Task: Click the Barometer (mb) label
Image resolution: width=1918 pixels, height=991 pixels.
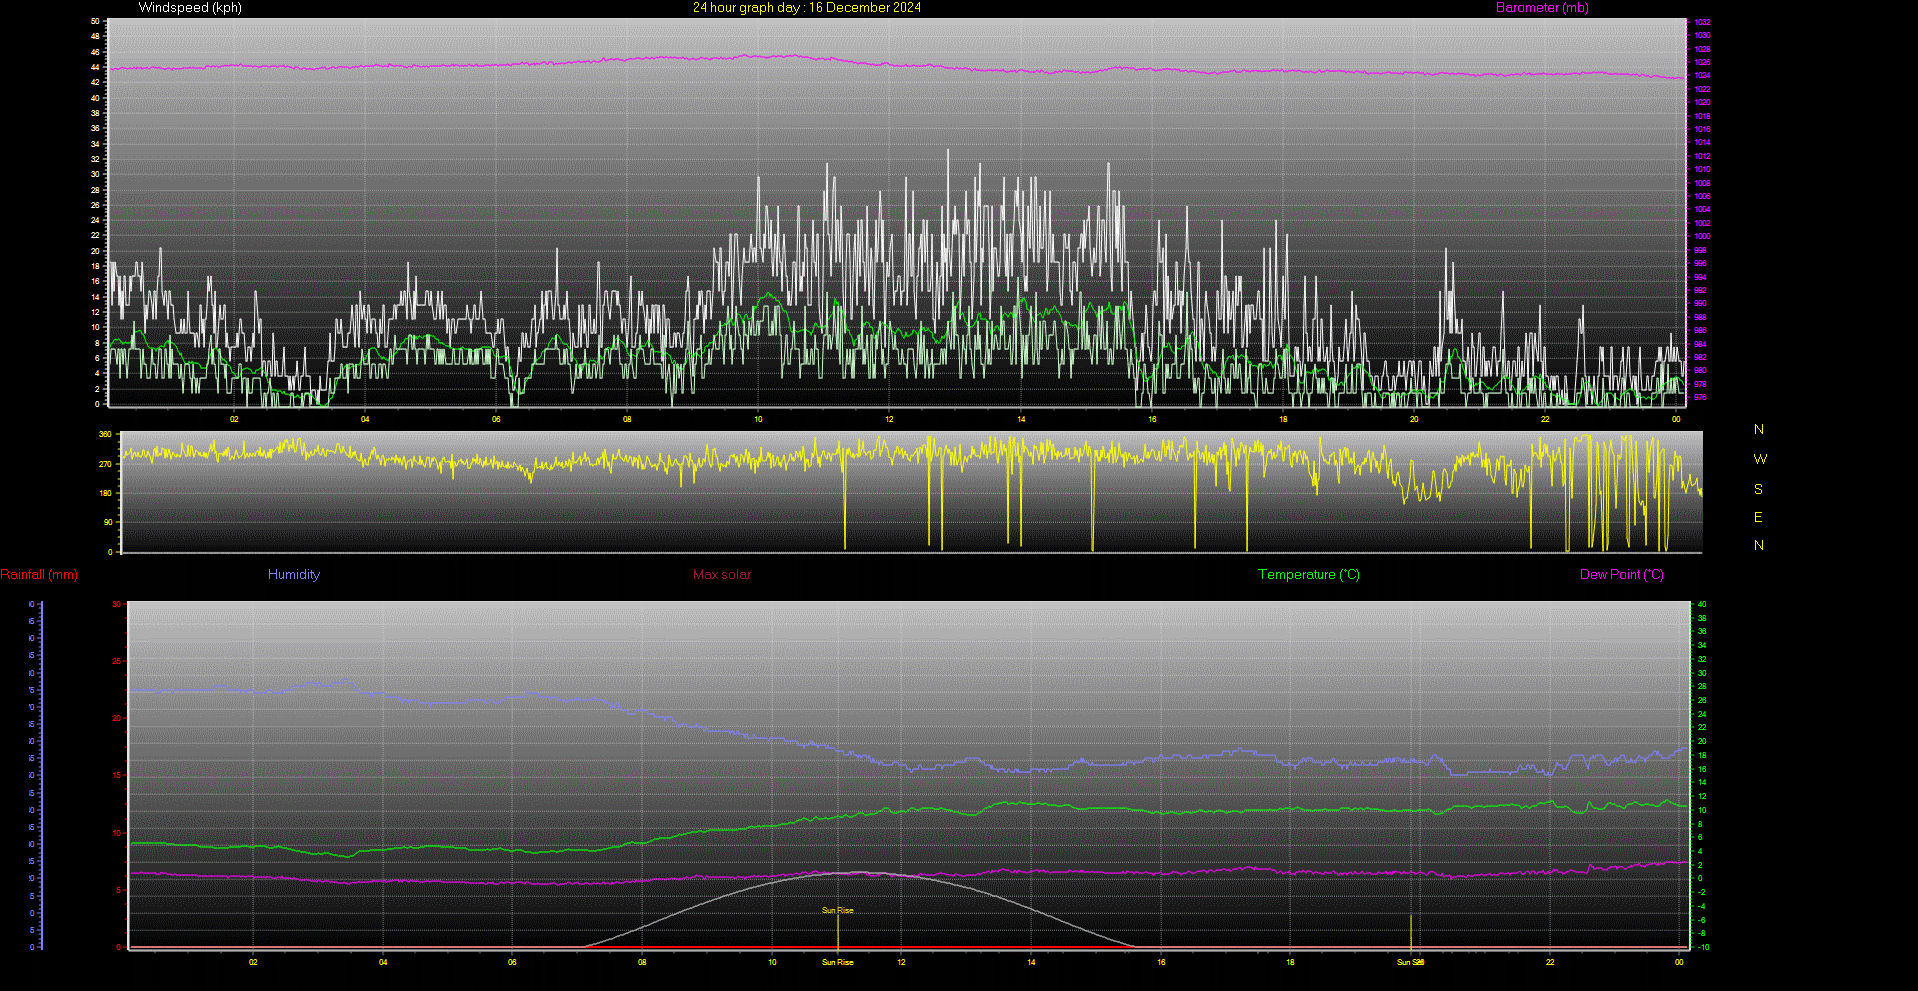Action: [1542, 8]
